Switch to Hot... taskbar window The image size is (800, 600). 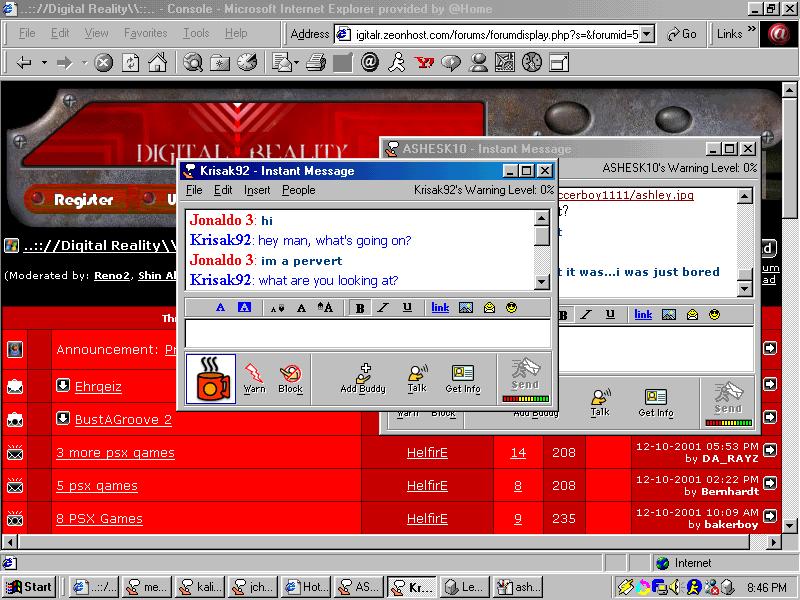pos(307,587)
